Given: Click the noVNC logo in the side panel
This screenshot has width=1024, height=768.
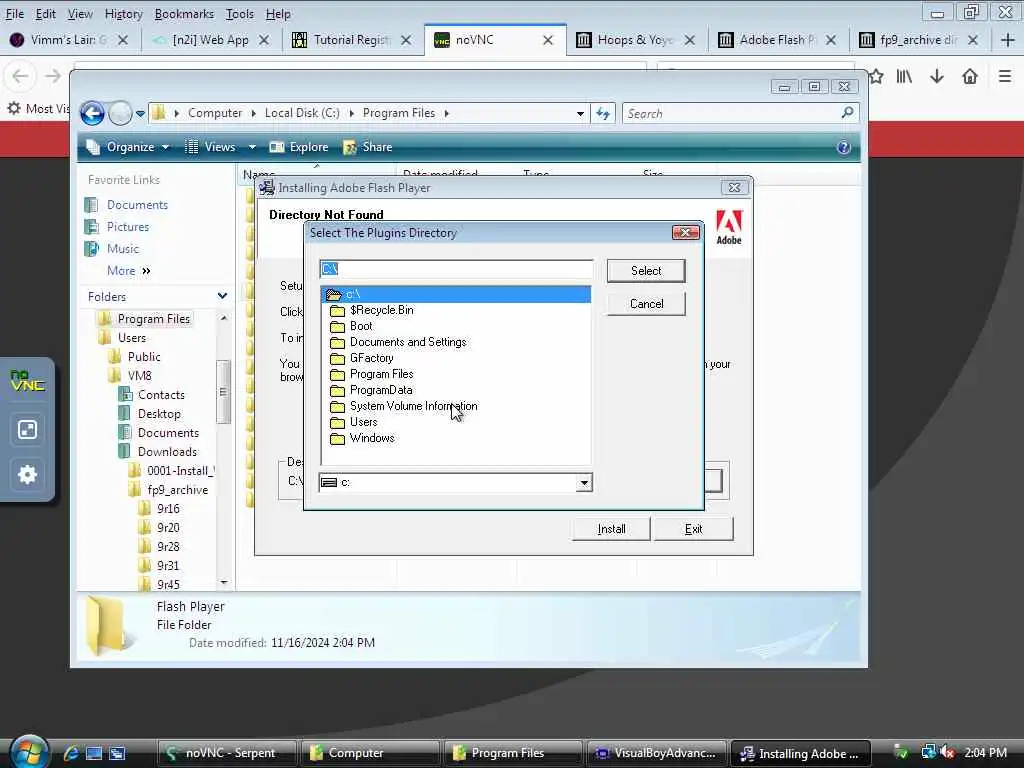Looking at the screenshot, I should click(x=27, y=381).
